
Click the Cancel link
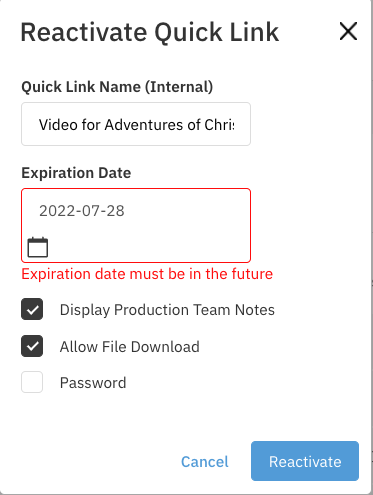[x=205, y=462]
